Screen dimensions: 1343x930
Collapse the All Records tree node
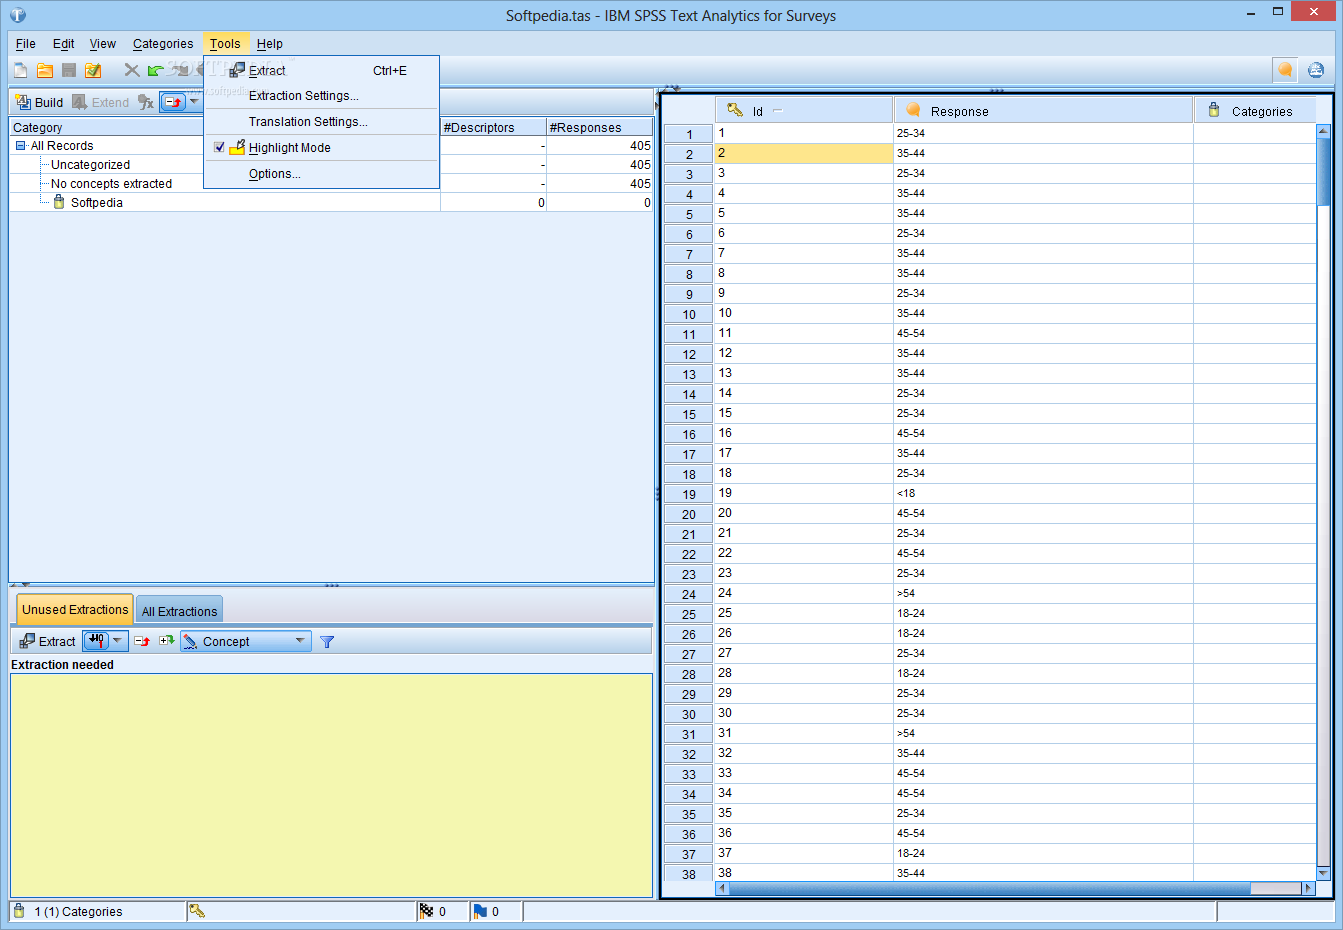[20, 146]
